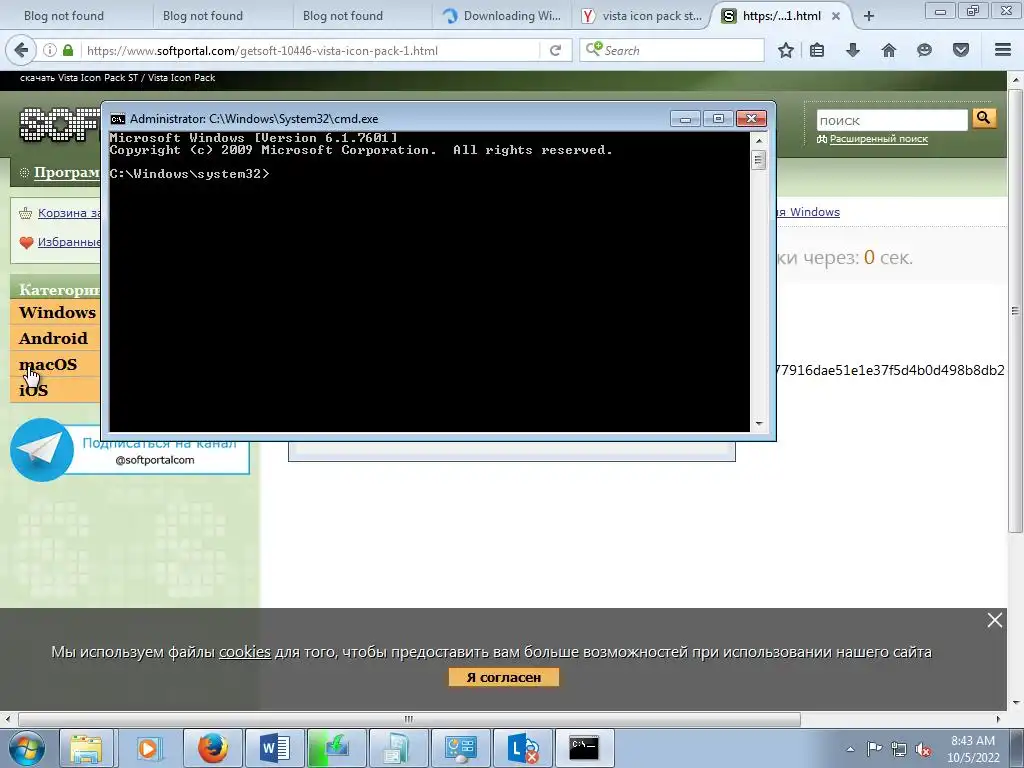Launch Windows Media Player from taskbar
The height and width of the screenshot is (768, 1024).
(x=148, y=748)
